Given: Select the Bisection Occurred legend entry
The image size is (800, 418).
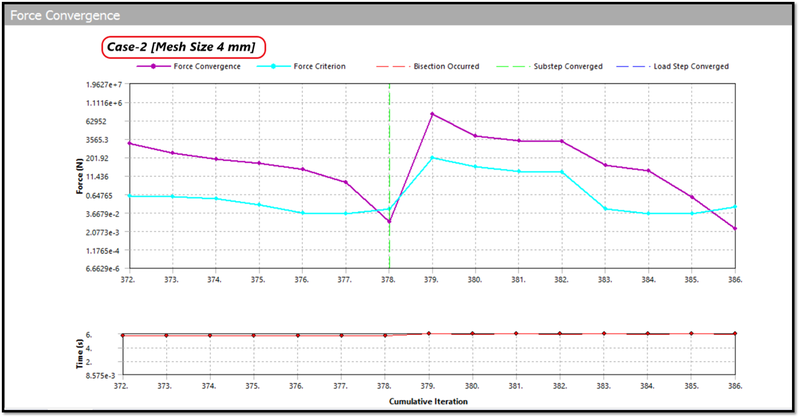Looking at the screenshot, I should point(428,66).
